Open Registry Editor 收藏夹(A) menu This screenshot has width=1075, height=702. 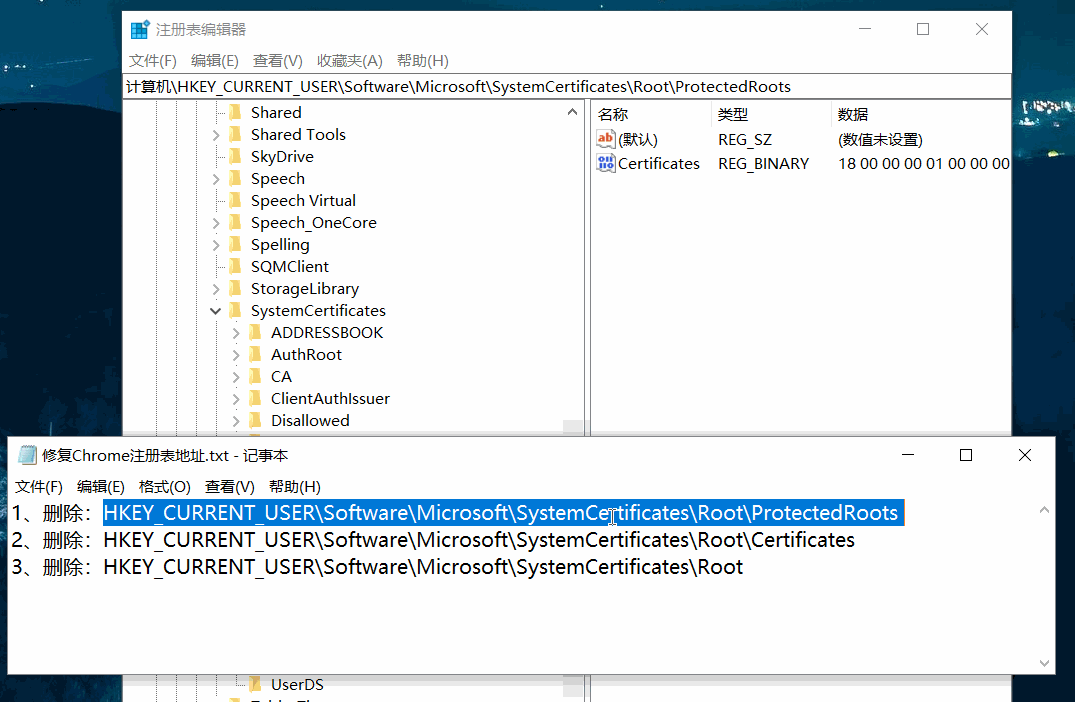[350, 60]
